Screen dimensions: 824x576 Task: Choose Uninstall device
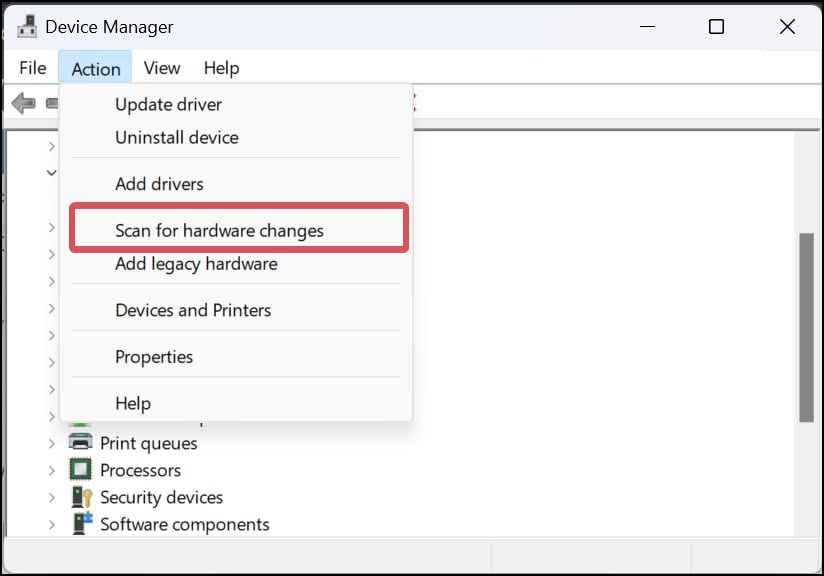click(x=236, y=137)
